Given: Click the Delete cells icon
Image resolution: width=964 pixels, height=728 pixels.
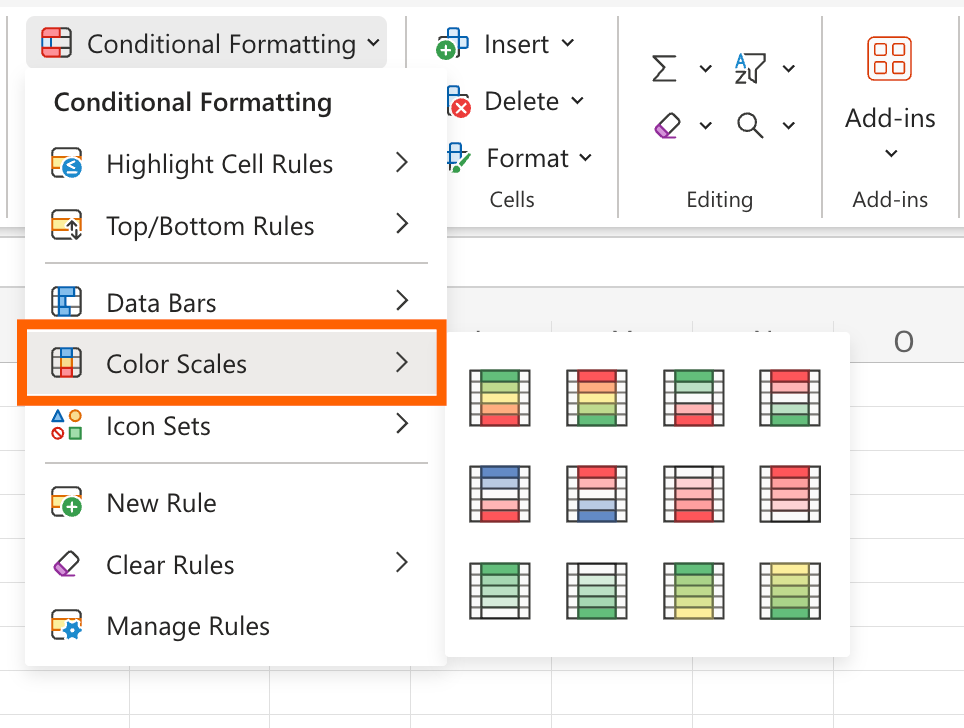Looking at the screenshot, I should [455, 101].
